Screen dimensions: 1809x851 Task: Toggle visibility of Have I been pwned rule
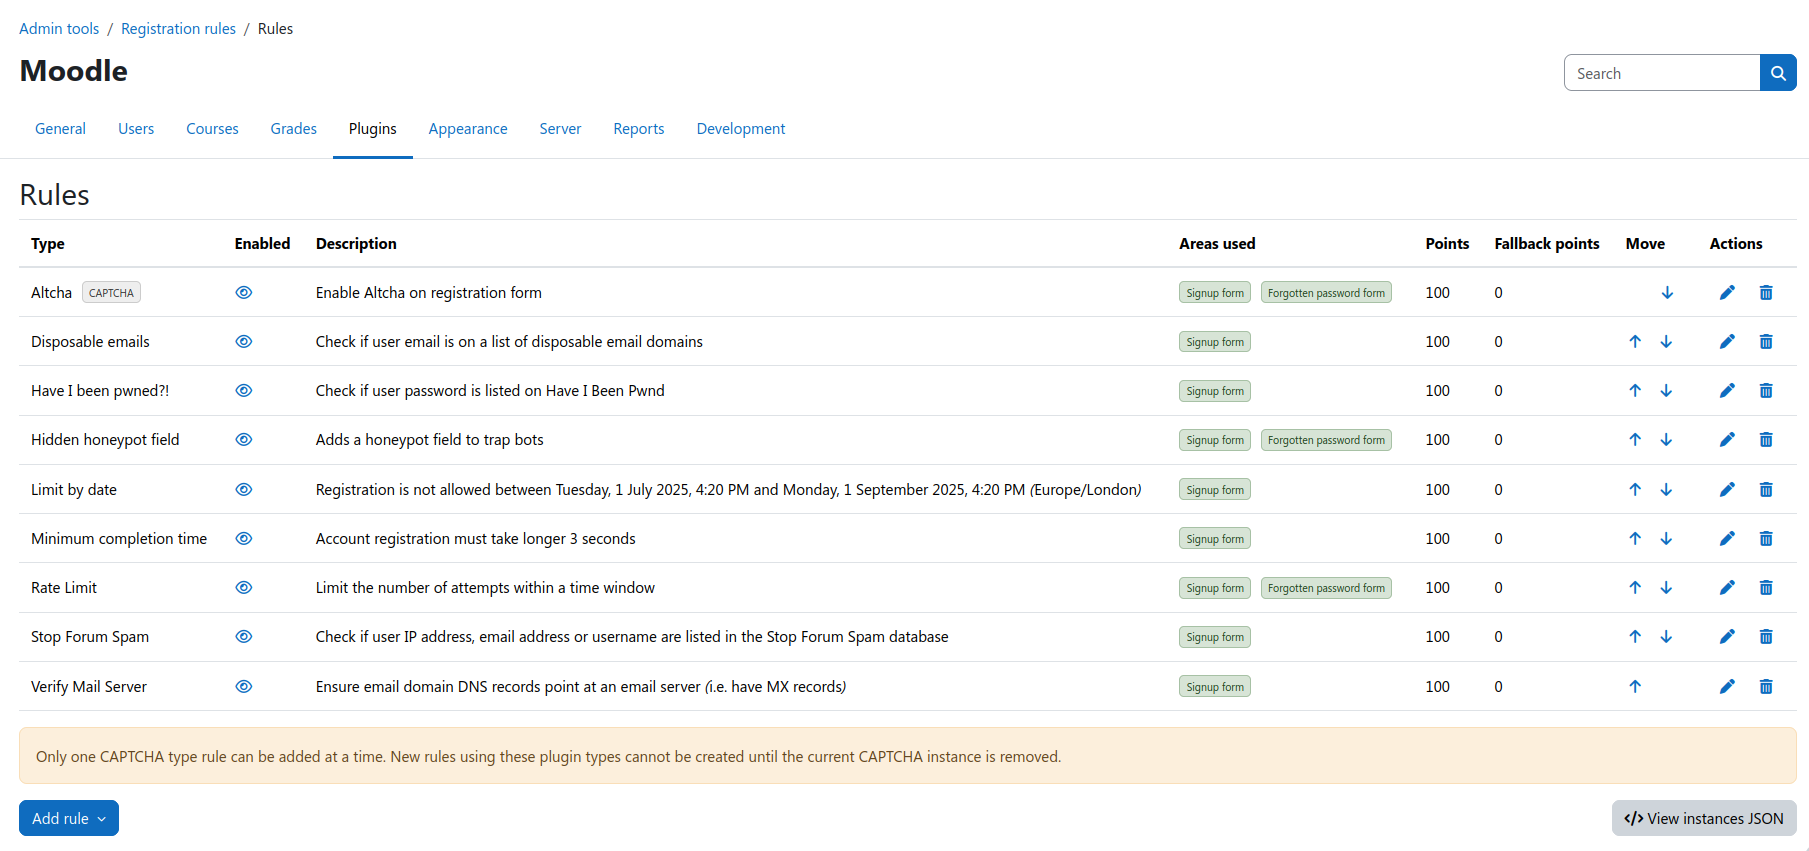244,391
